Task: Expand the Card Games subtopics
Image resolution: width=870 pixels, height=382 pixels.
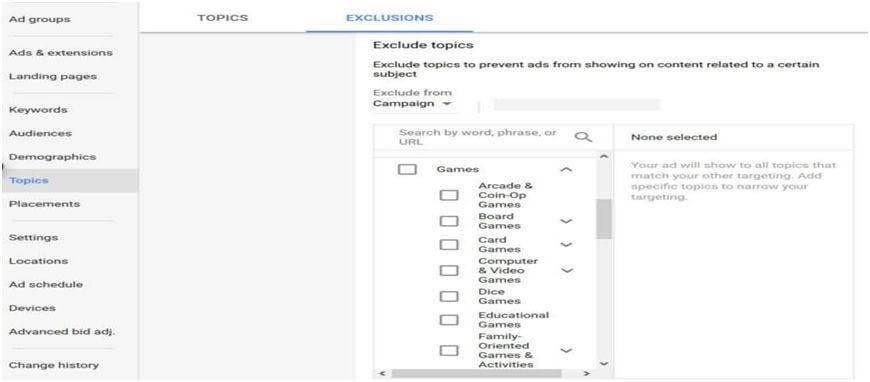Action: tap(566, 244)
